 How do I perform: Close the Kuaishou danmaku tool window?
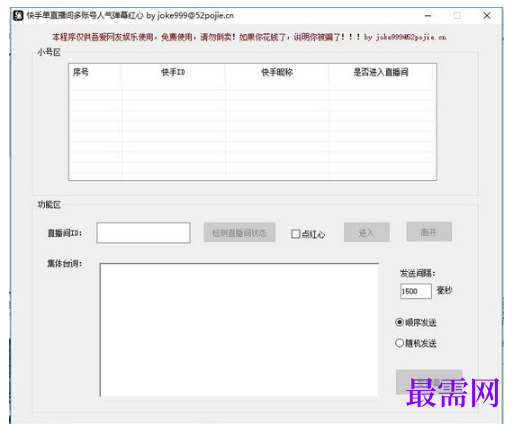point(487,16)
